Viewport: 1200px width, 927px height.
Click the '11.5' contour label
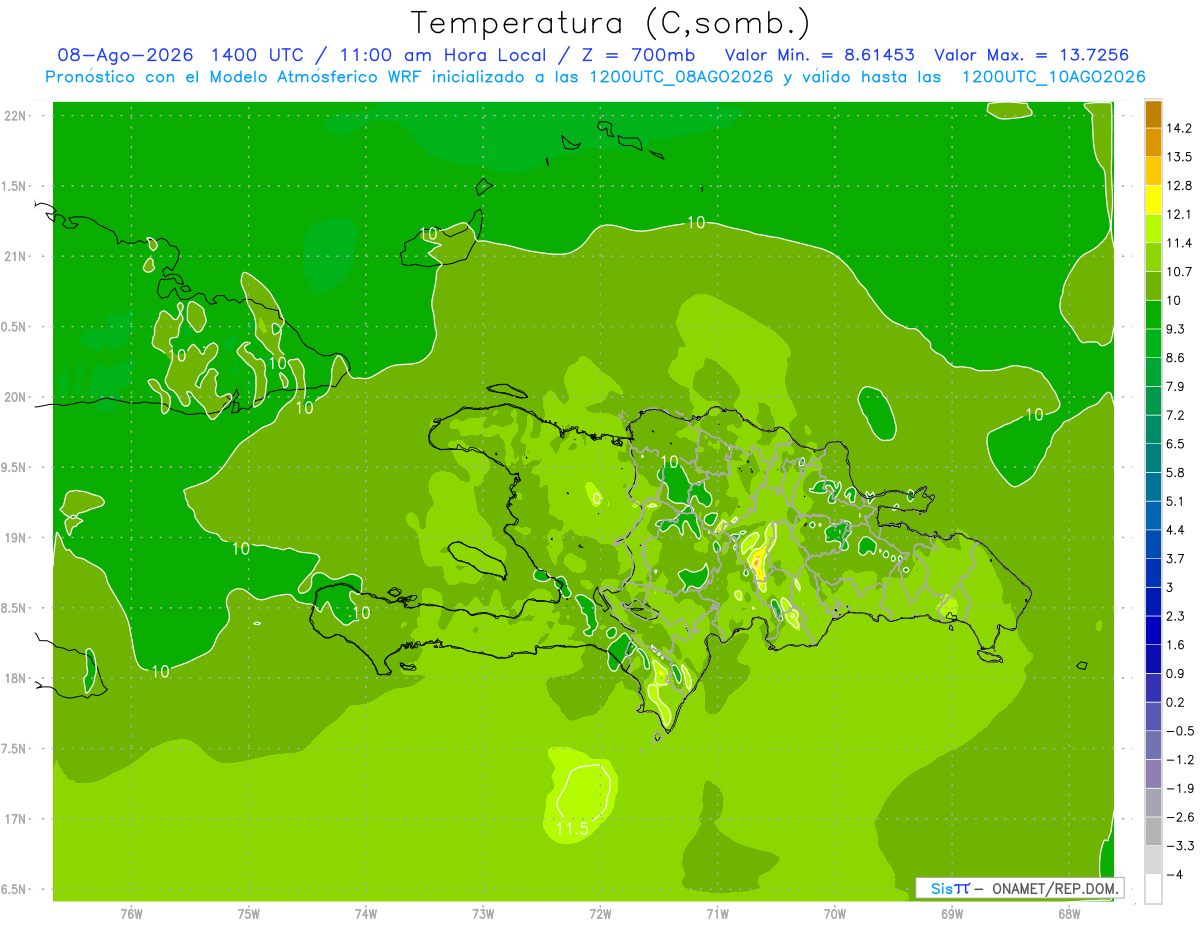pyautogui.click(x=571, y=829)
